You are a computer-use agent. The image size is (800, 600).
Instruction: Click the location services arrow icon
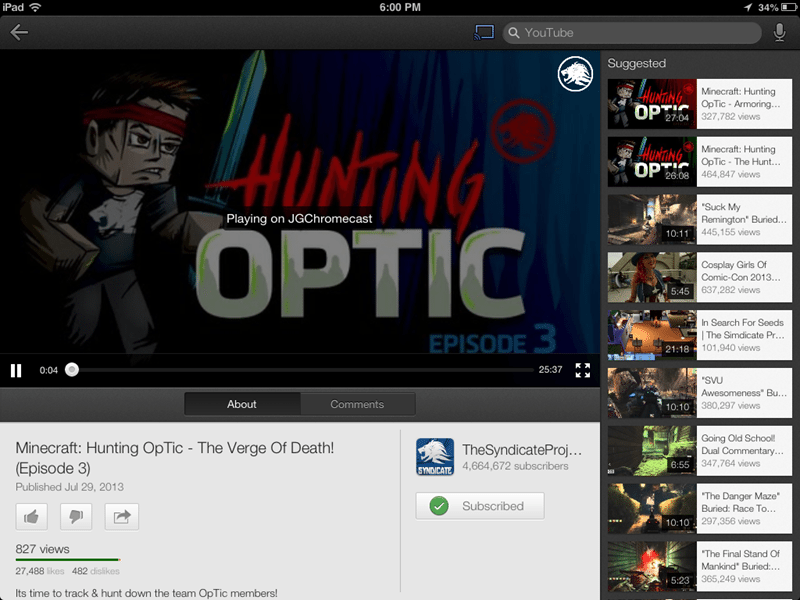click(x=748, y=7)
